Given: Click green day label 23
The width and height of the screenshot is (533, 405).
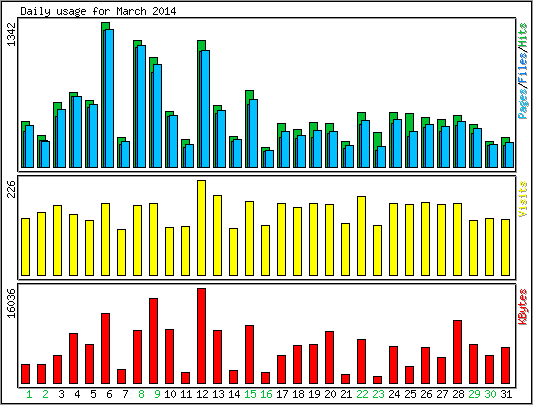Looking at the screenshot, I should pos(378,394).
